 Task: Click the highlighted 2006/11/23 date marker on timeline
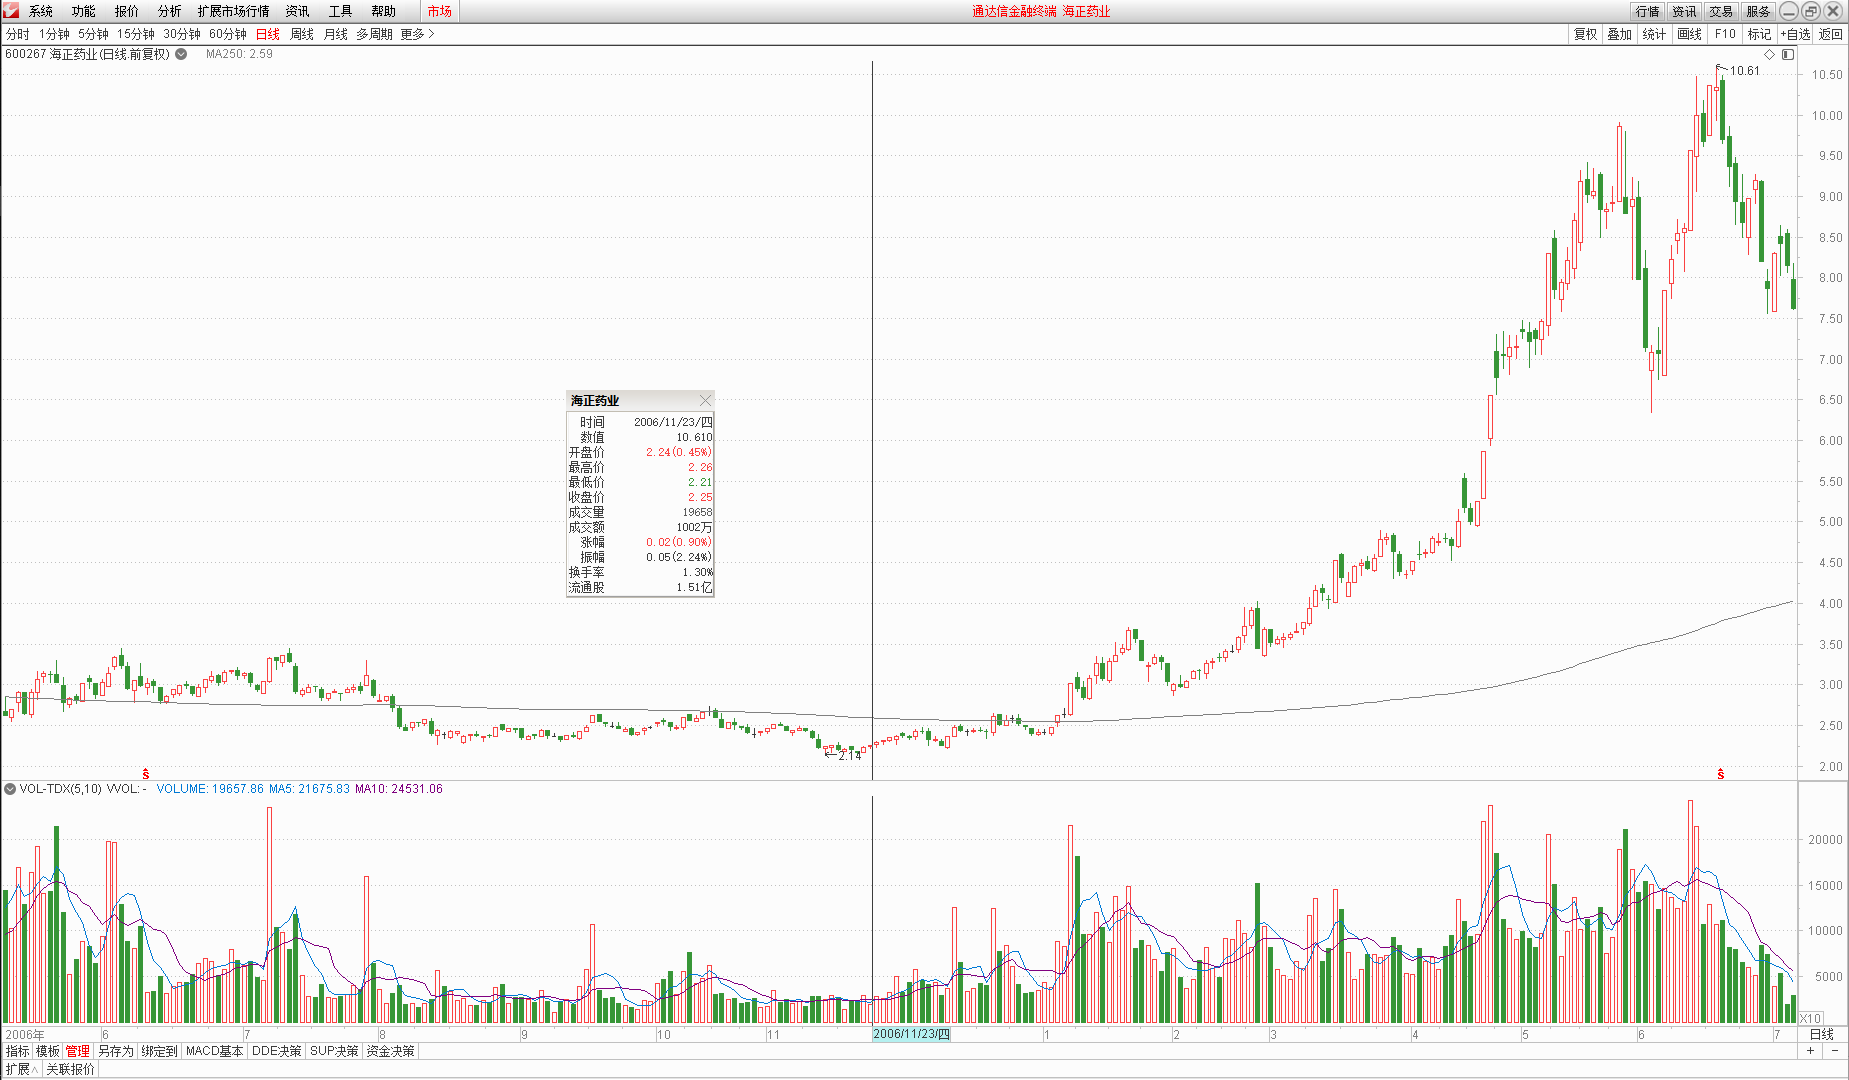(x=911, y=1034)
